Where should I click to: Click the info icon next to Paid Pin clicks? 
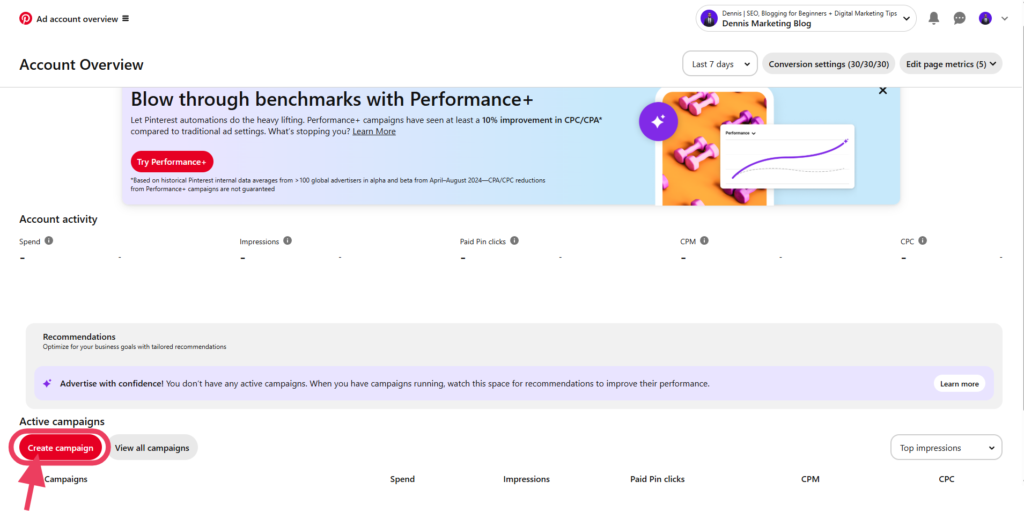coord(515,240)
